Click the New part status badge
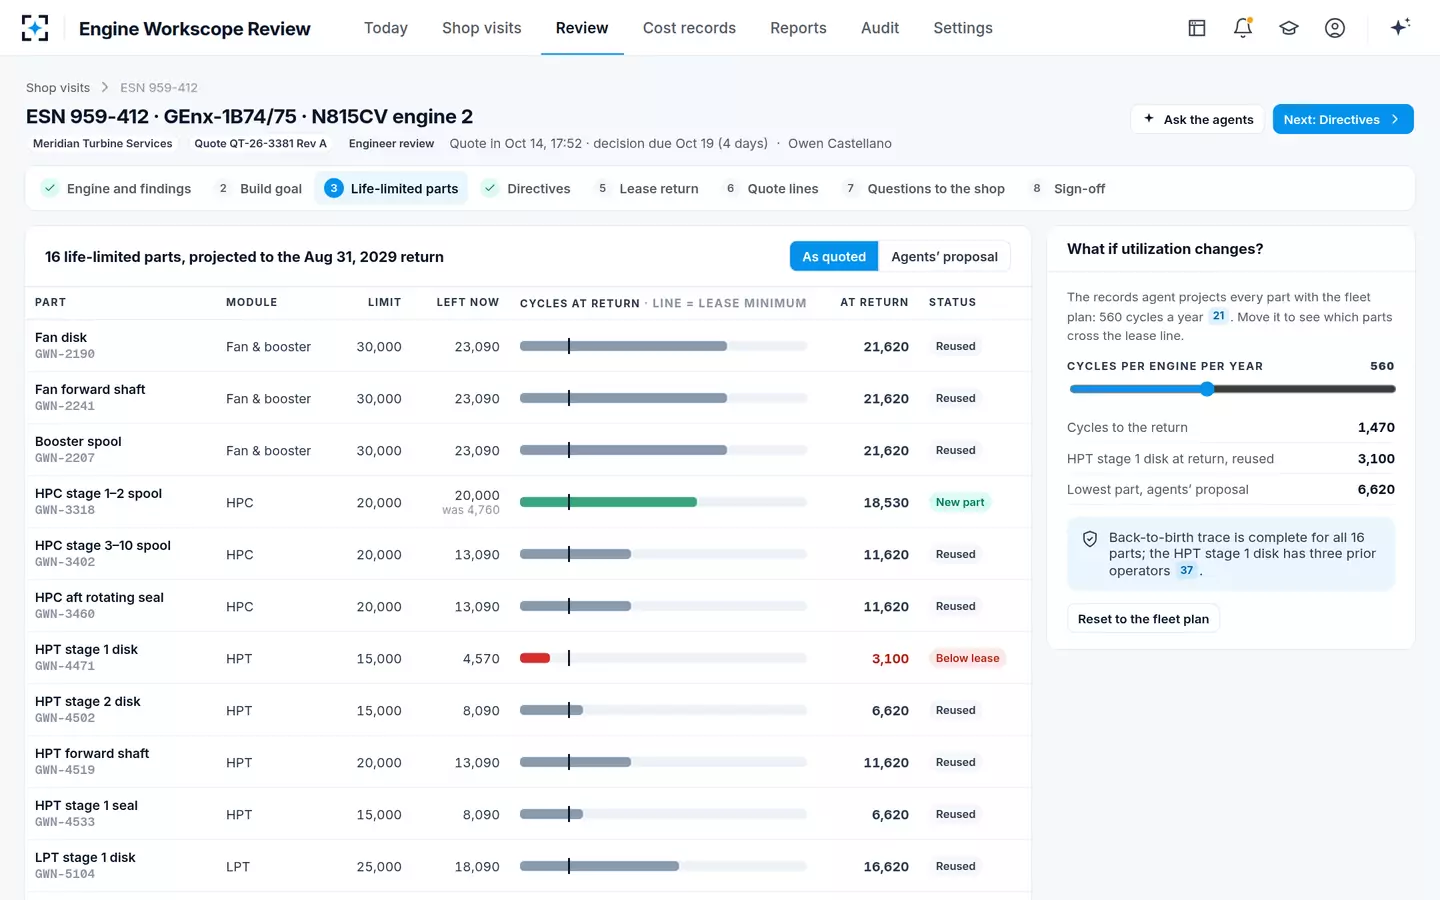 [x=960, y=502]
